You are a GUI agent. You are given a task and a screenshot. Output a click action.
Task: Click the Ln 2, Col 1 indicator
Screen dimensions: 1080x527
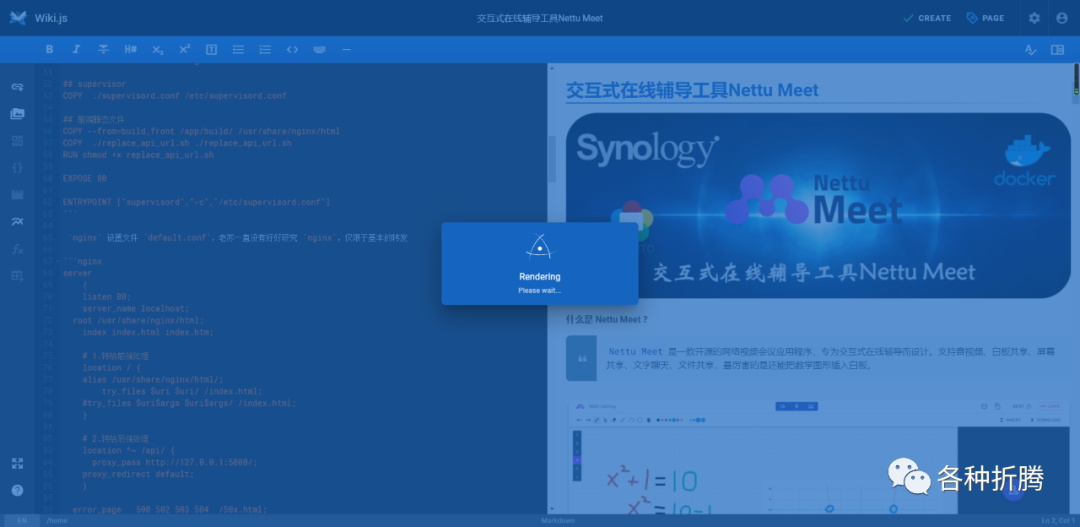point(1058,521)
